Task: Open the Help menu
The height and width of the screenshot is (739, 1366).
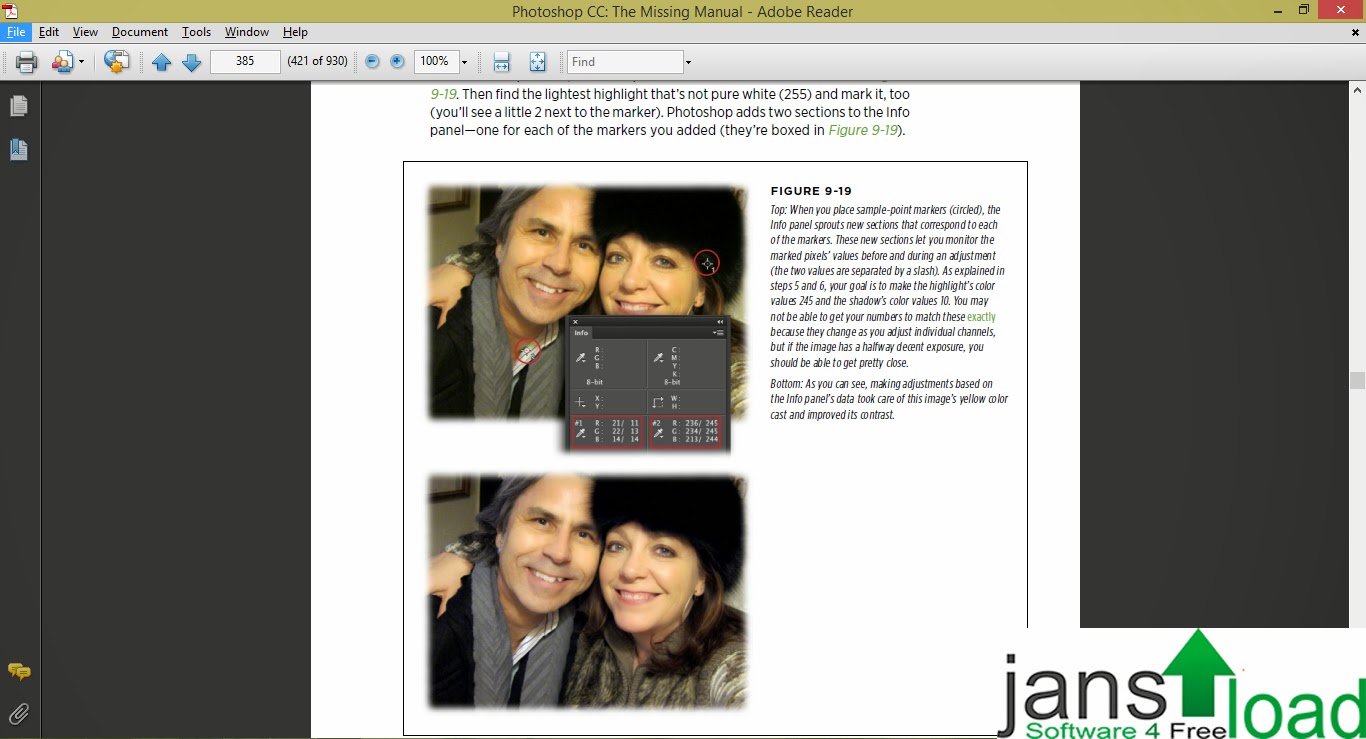Action: (295, 32)
